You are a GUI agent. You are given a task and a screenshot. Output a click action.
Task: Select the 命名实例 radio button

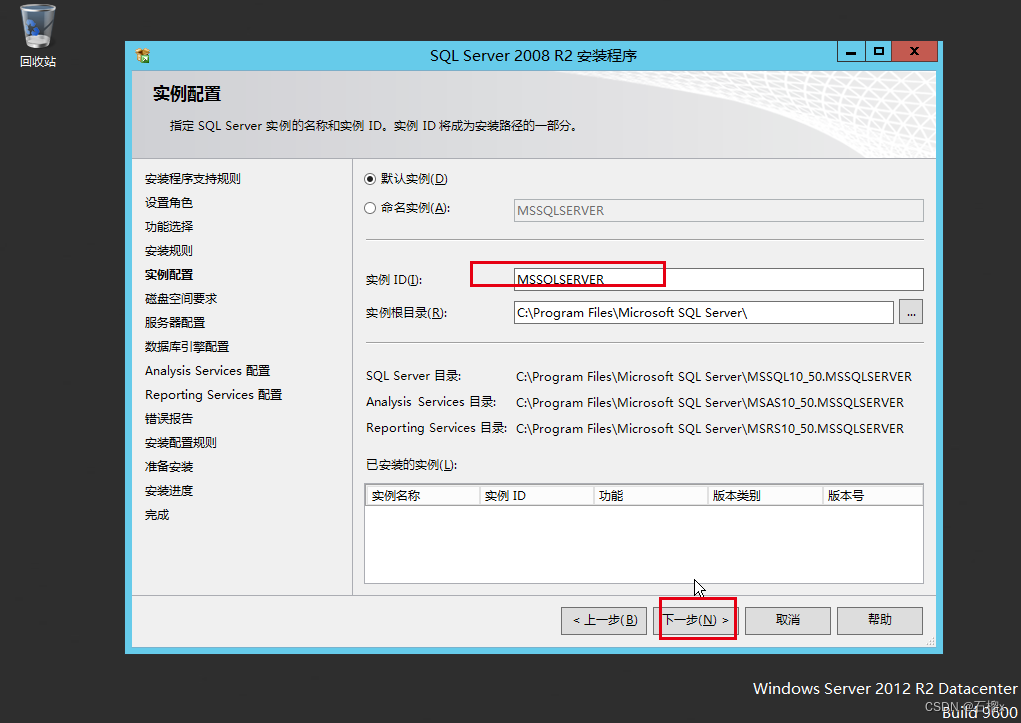[x=370, y=208]
